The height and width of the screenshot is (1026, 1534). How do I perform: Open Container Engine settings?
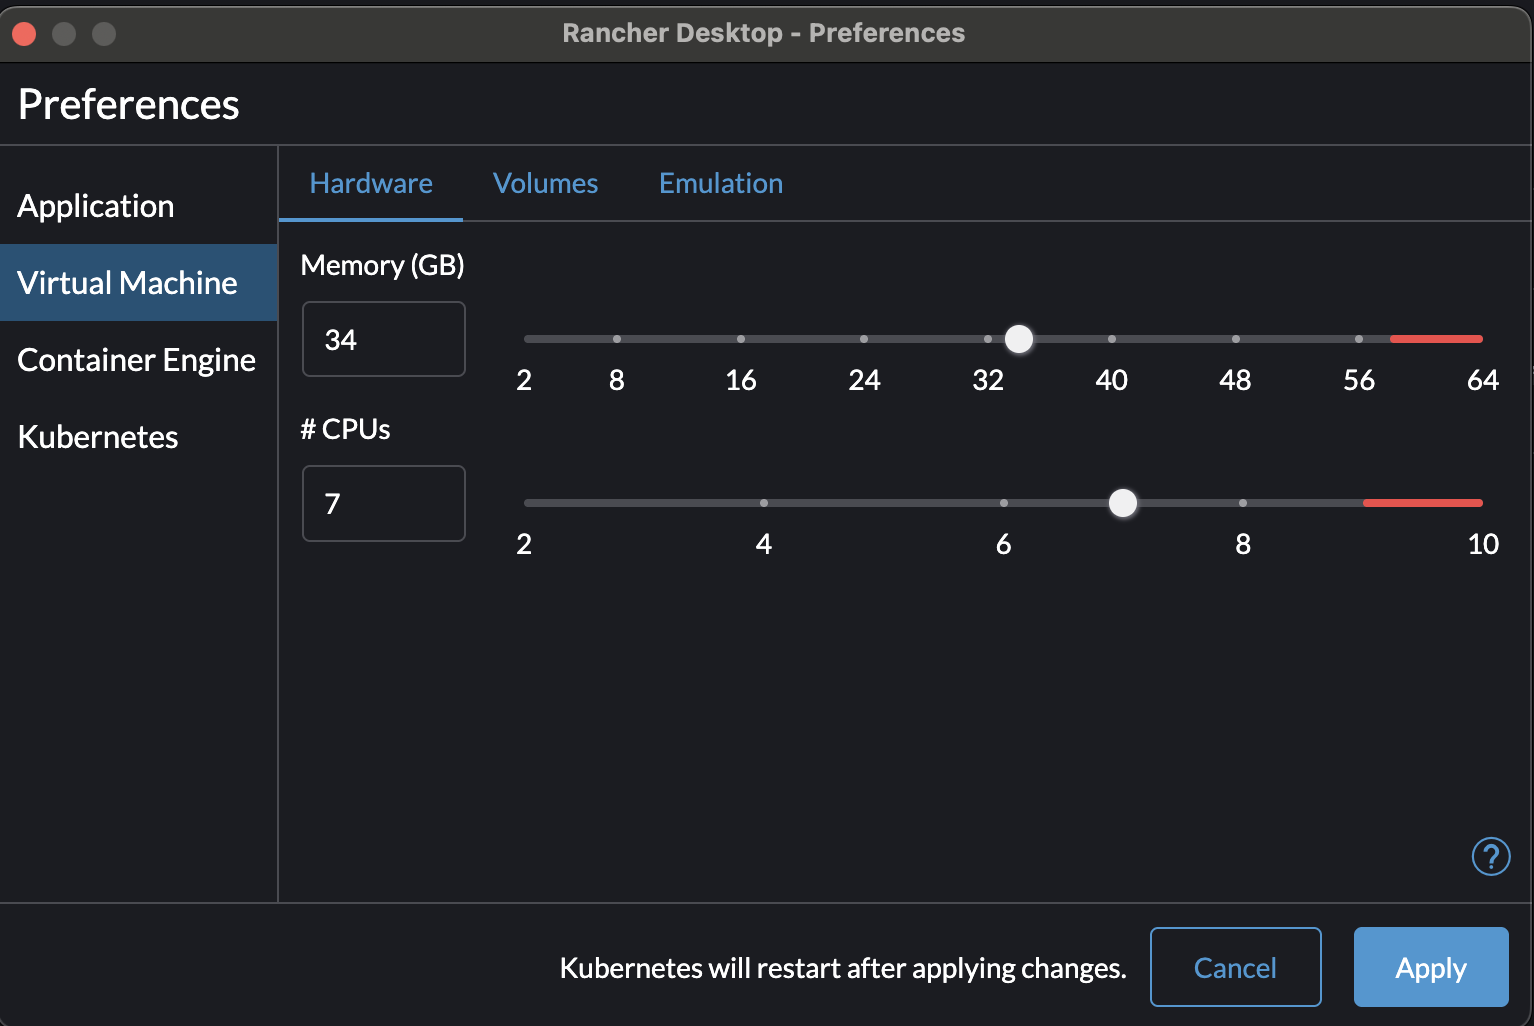coord(136,360)
